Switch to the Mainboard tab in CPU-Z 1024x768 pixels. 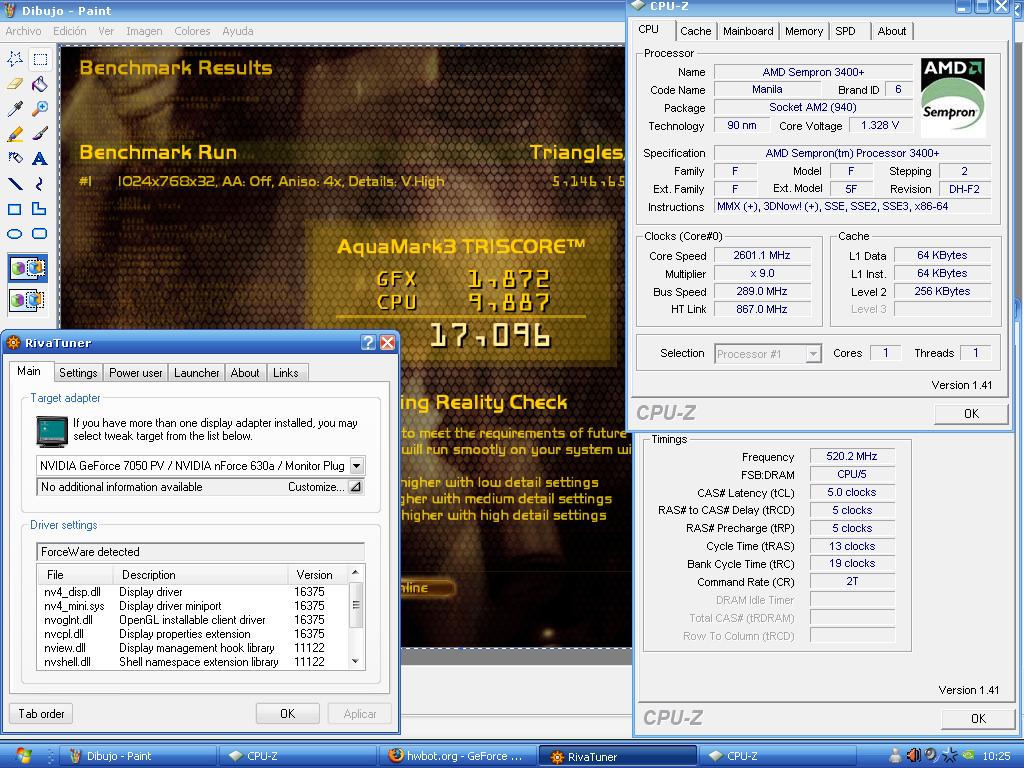point(748,31)
